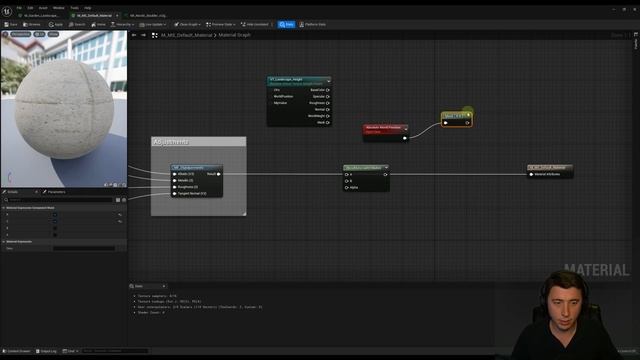Image resolution: width=640 pixels, height=360 pixels.
Task: Click the landscape node Mask output pin
Action: pos(328,122)
